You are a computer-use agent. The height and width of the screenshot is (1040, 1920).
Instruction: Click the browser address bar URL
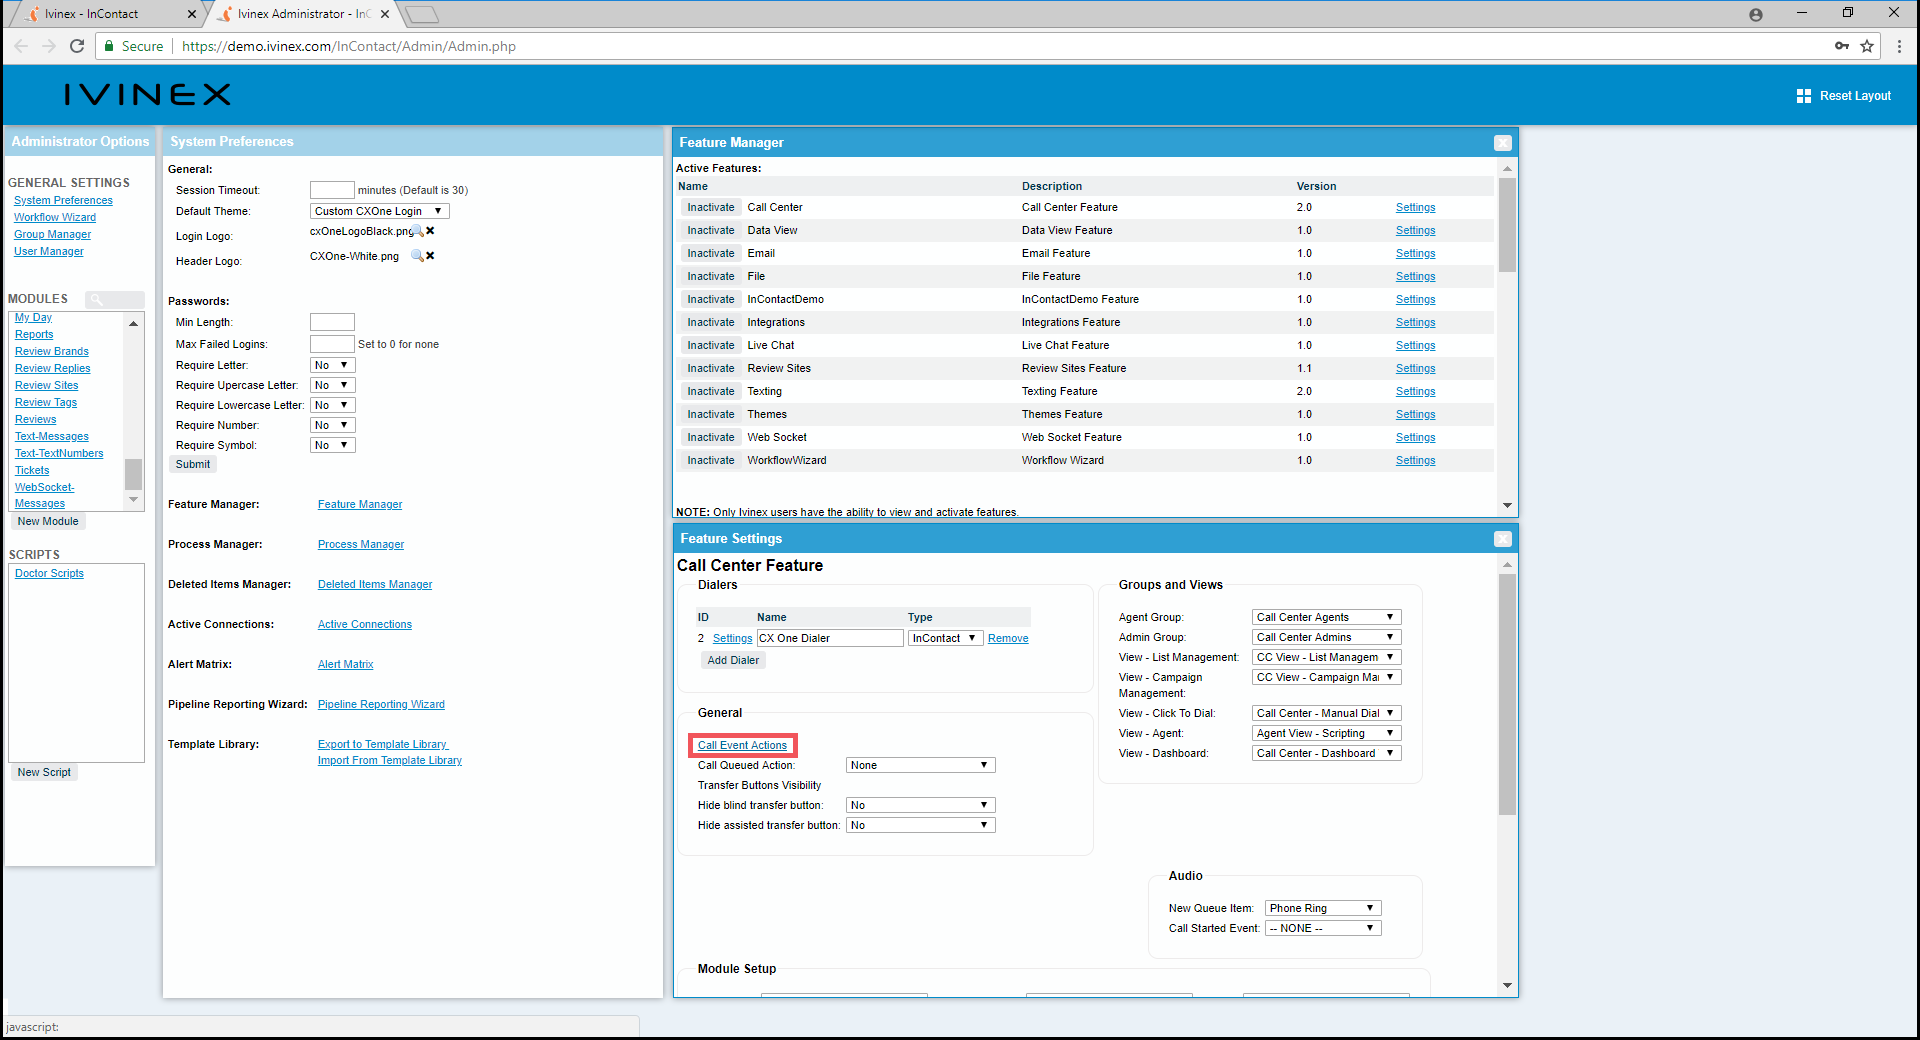click(349, 46)
